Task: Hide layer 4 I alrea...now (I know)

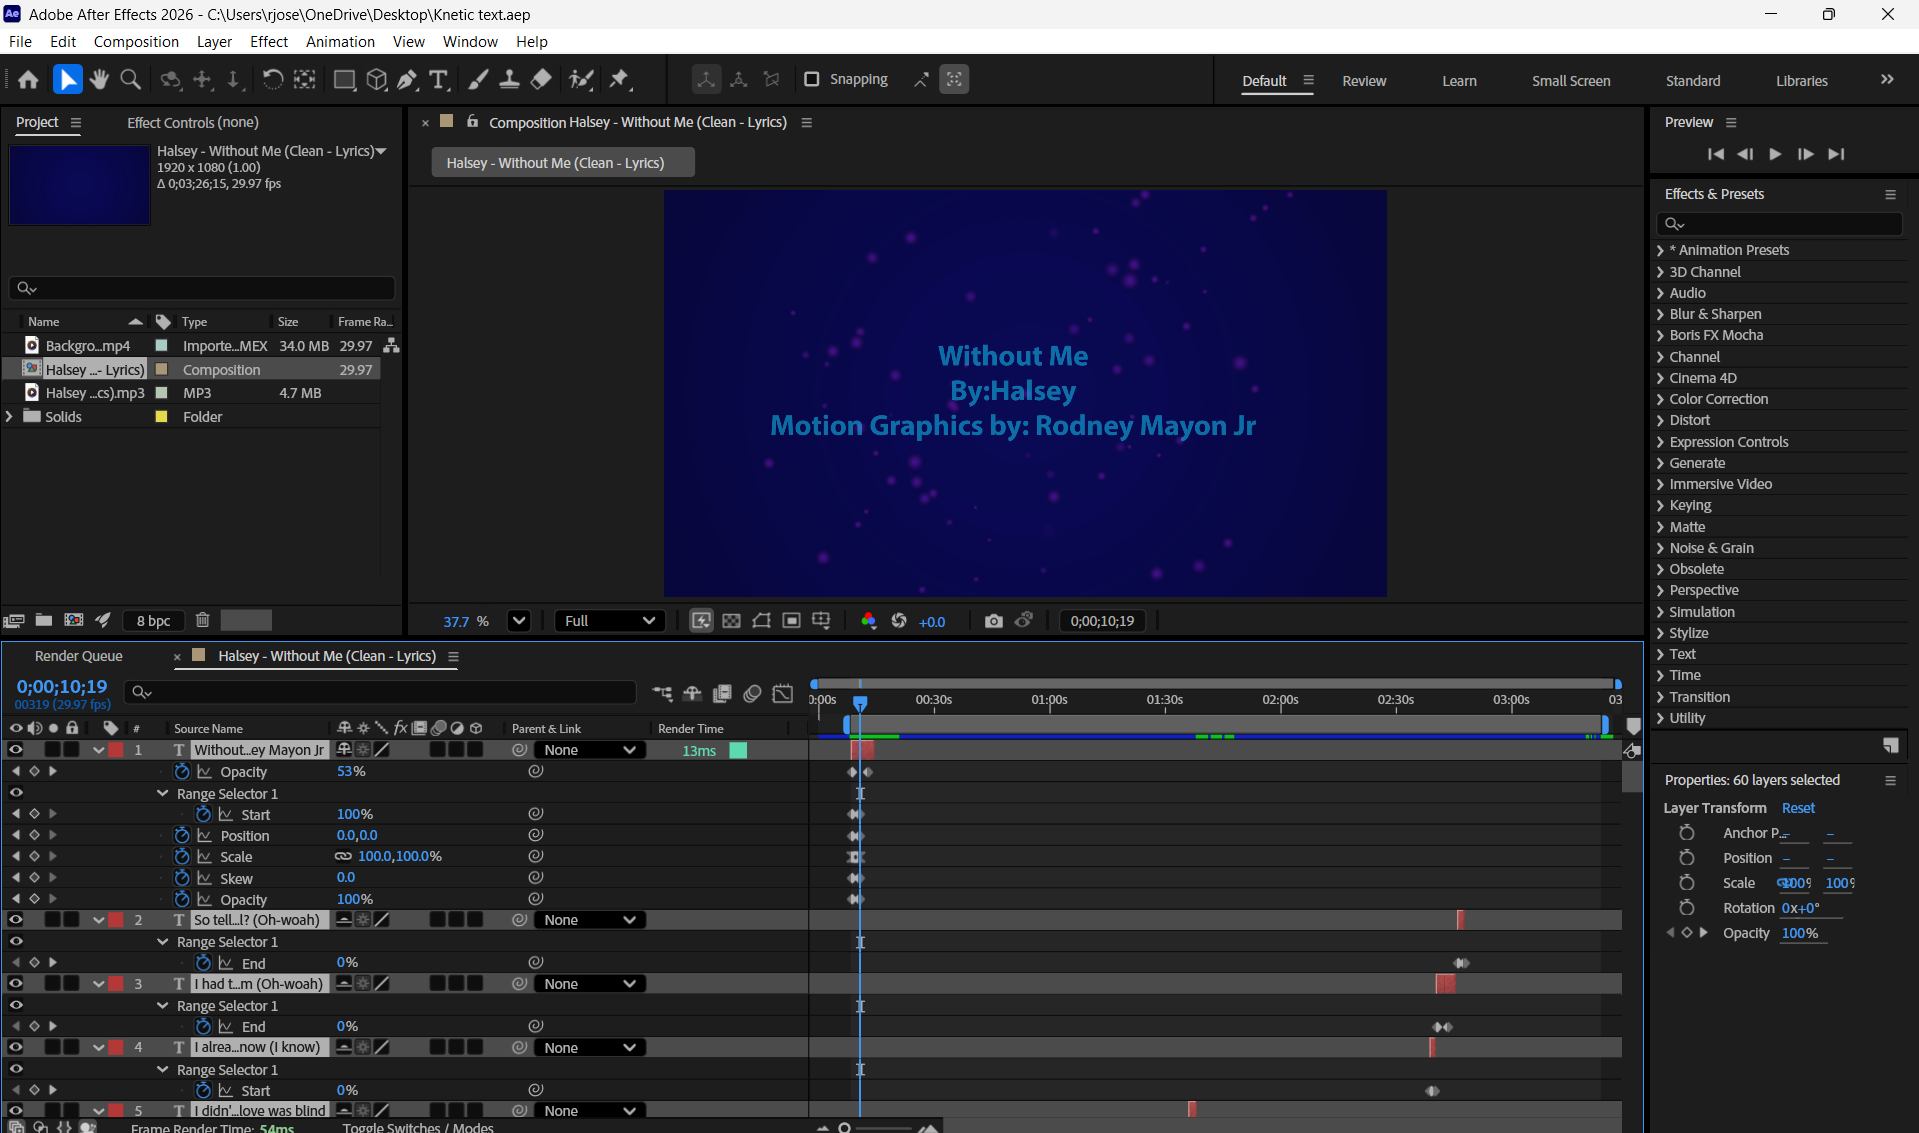Action: (x=16, y=1048)
